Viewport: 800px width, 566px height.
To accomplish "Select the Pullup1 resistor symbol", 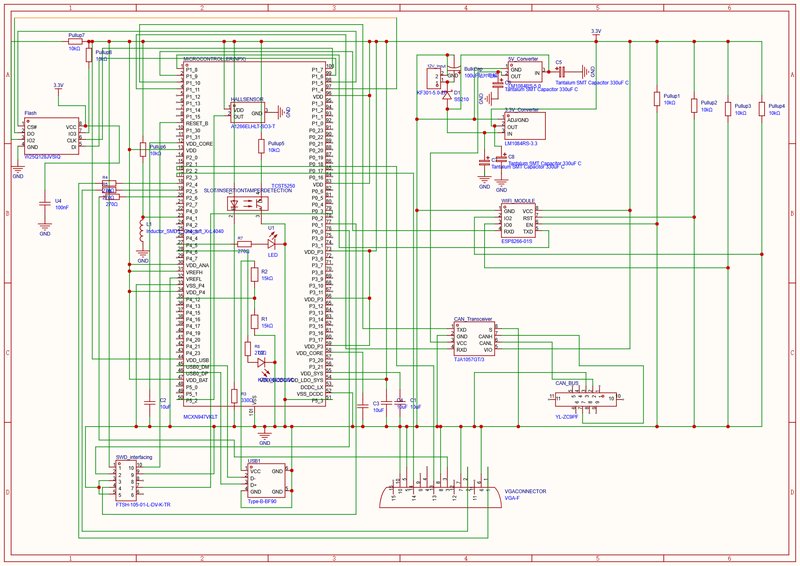I will click(657, 99).
